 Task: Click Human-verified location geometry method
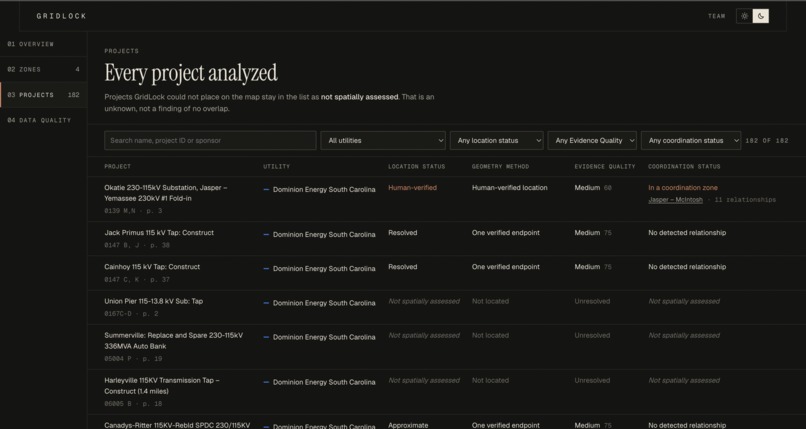coord(509,188)
